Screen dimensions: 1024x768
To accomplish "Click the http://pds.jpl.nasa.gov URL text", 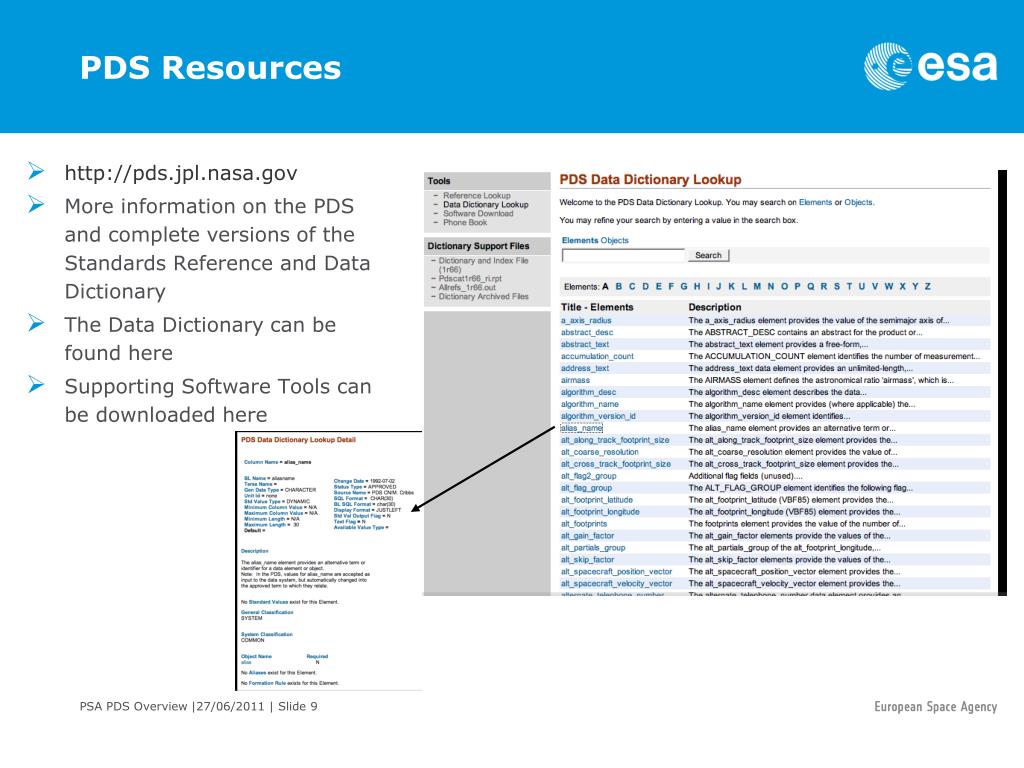I will tap(181, 173).
